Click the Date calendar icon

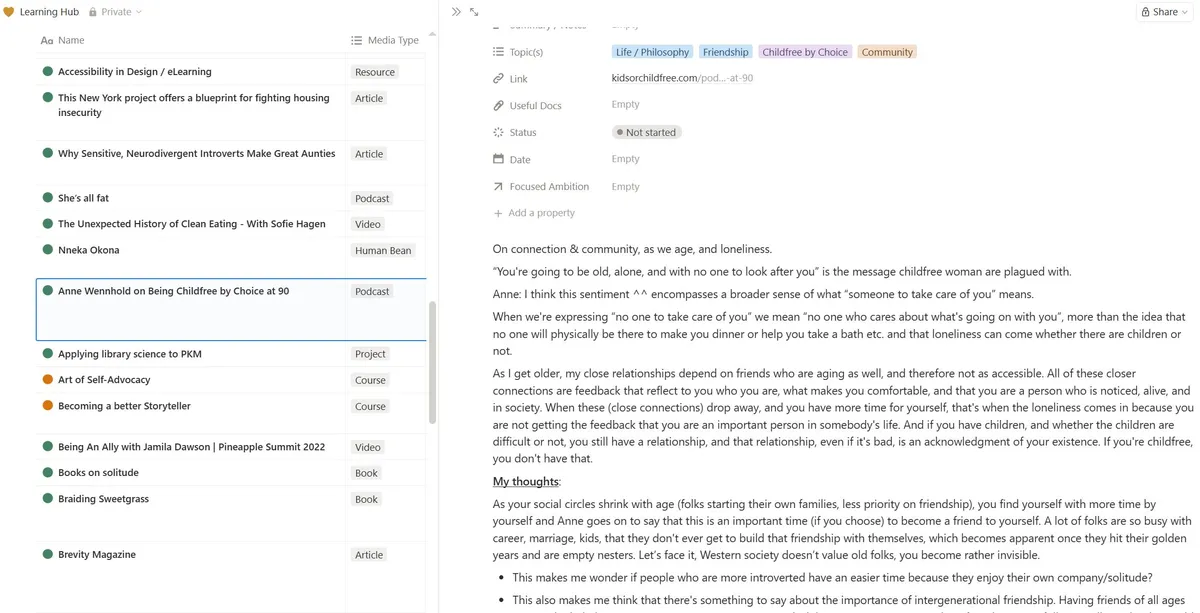498,159
